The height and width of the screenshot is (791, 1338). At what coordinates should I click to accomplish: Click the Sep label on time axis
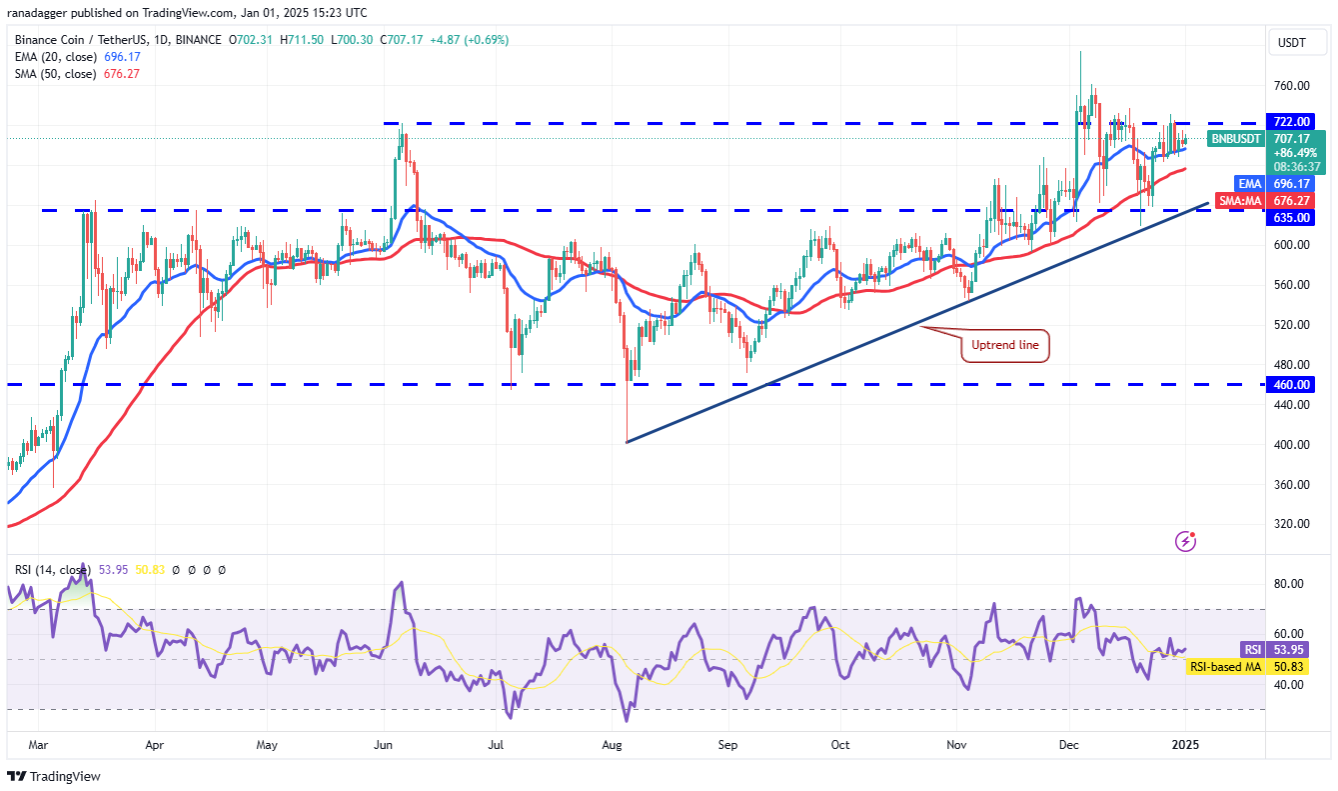click(x=728, y=745)
